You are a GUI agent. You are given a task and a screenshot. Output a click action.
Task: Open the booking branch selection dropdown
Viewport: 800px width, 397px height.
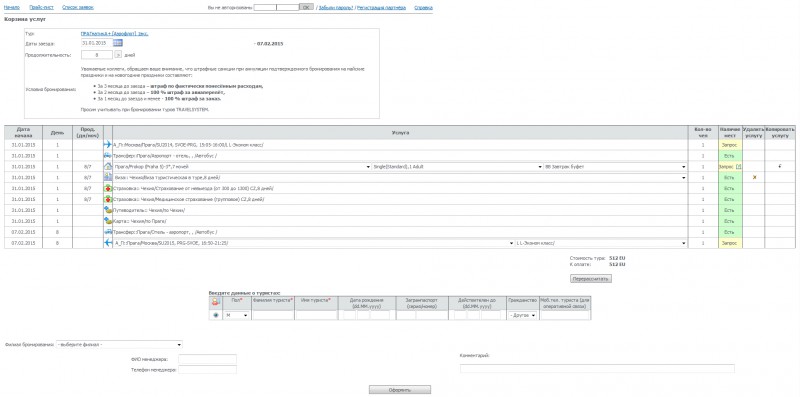119,344
